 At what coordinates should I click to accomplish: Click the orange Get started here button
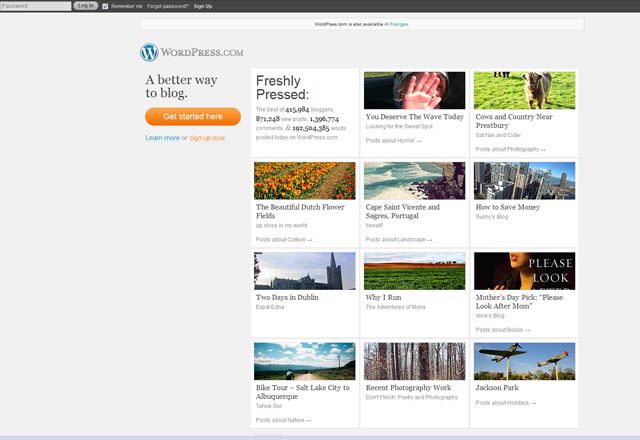pyautogui.click(x=192, y=116)
